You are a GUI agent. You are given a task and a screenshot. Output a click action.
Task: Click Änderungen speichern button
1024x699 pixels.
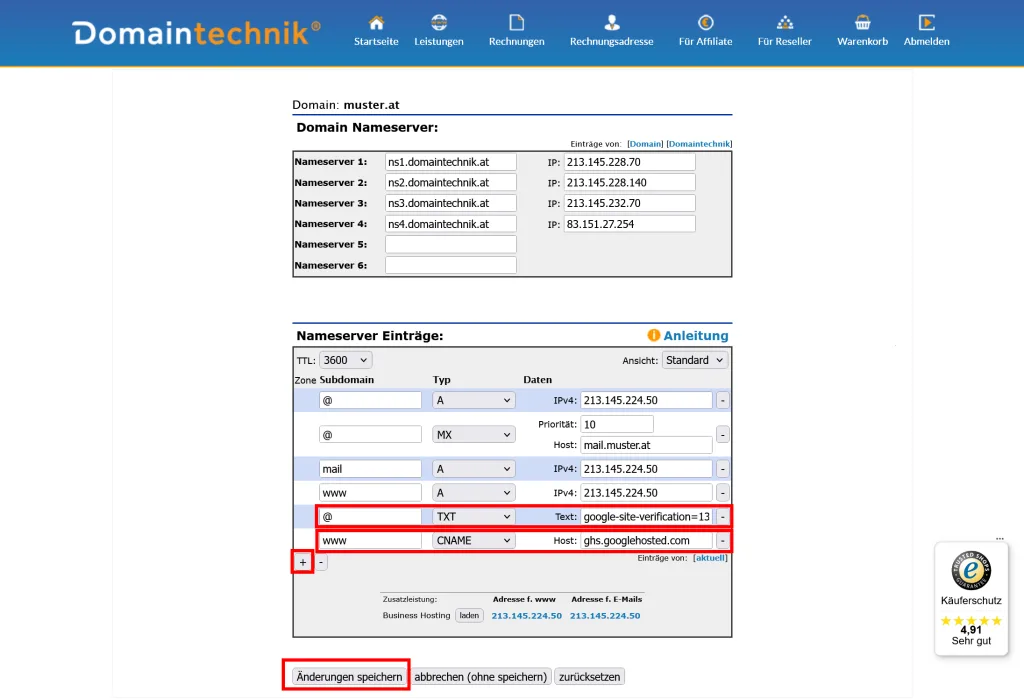point(348,677)
